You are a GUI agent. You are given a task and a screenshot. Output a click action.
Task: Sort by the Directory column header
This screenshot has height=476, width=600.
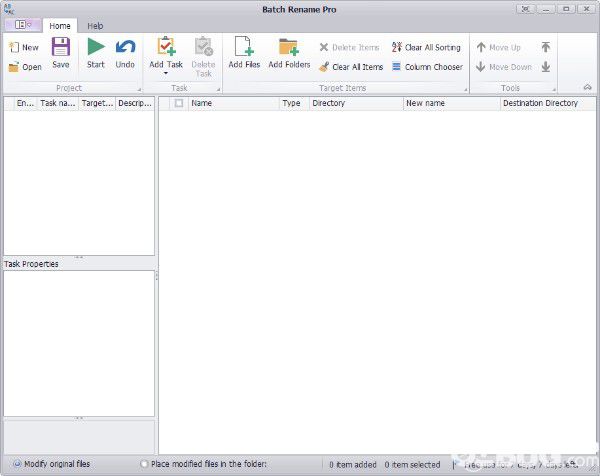[x=356, y=103]
